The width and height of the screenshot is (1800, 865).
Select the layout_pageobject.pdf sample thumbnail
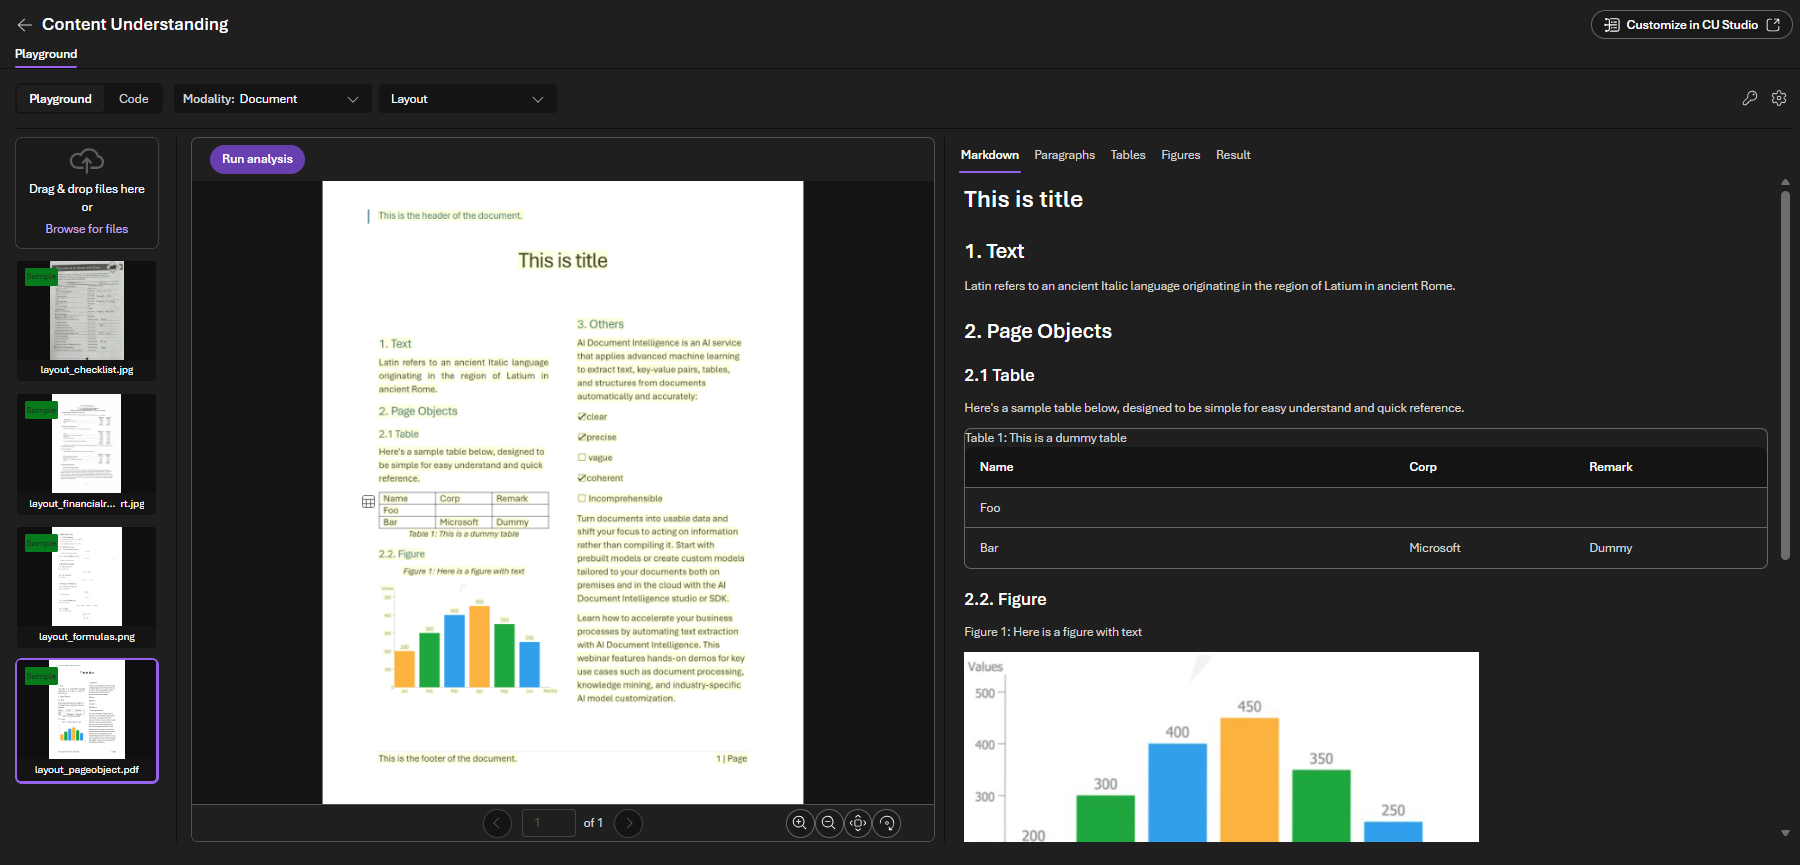tap(87, 720)
